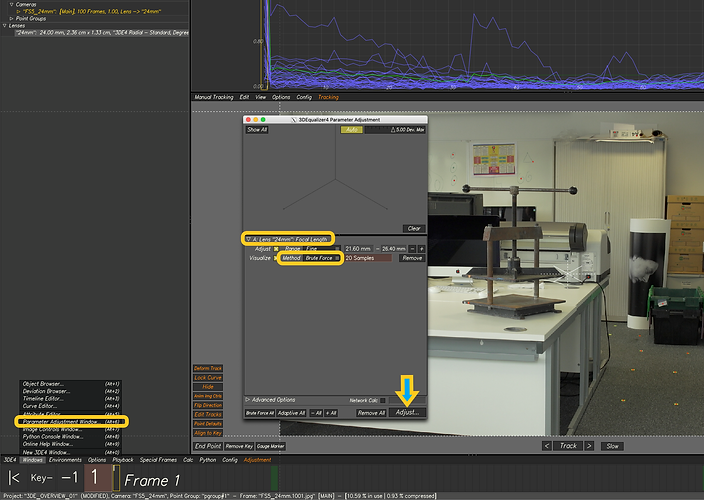
Task: Open the Playback menu
Action: [x=123, y=460]
